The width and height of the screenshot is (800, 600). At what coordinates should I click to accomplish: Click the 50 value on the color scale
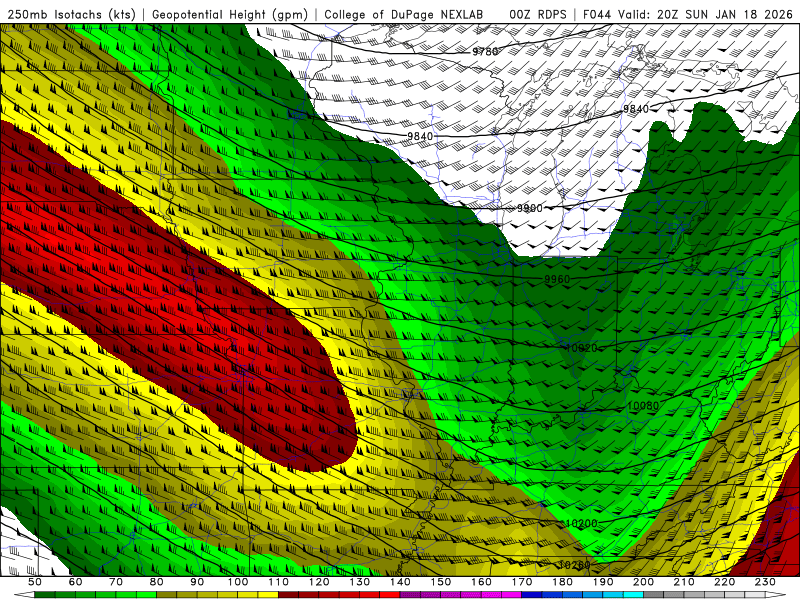pos(35,582)
